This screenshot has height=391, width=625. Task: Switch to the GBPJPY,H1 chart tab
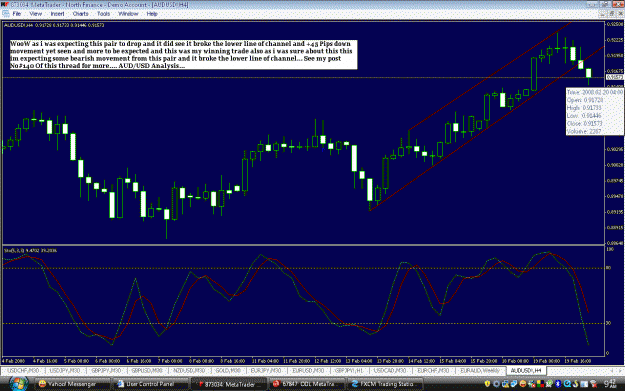click(x=349, y=371)
